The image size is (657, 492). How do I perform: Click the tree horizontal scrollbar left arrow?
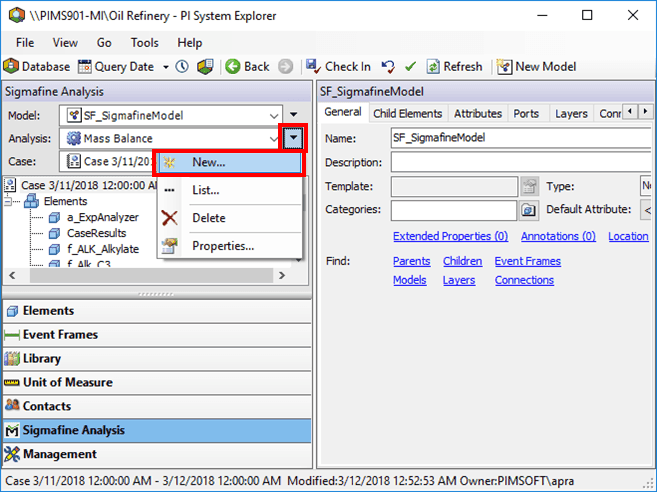[x=12, y=275]
